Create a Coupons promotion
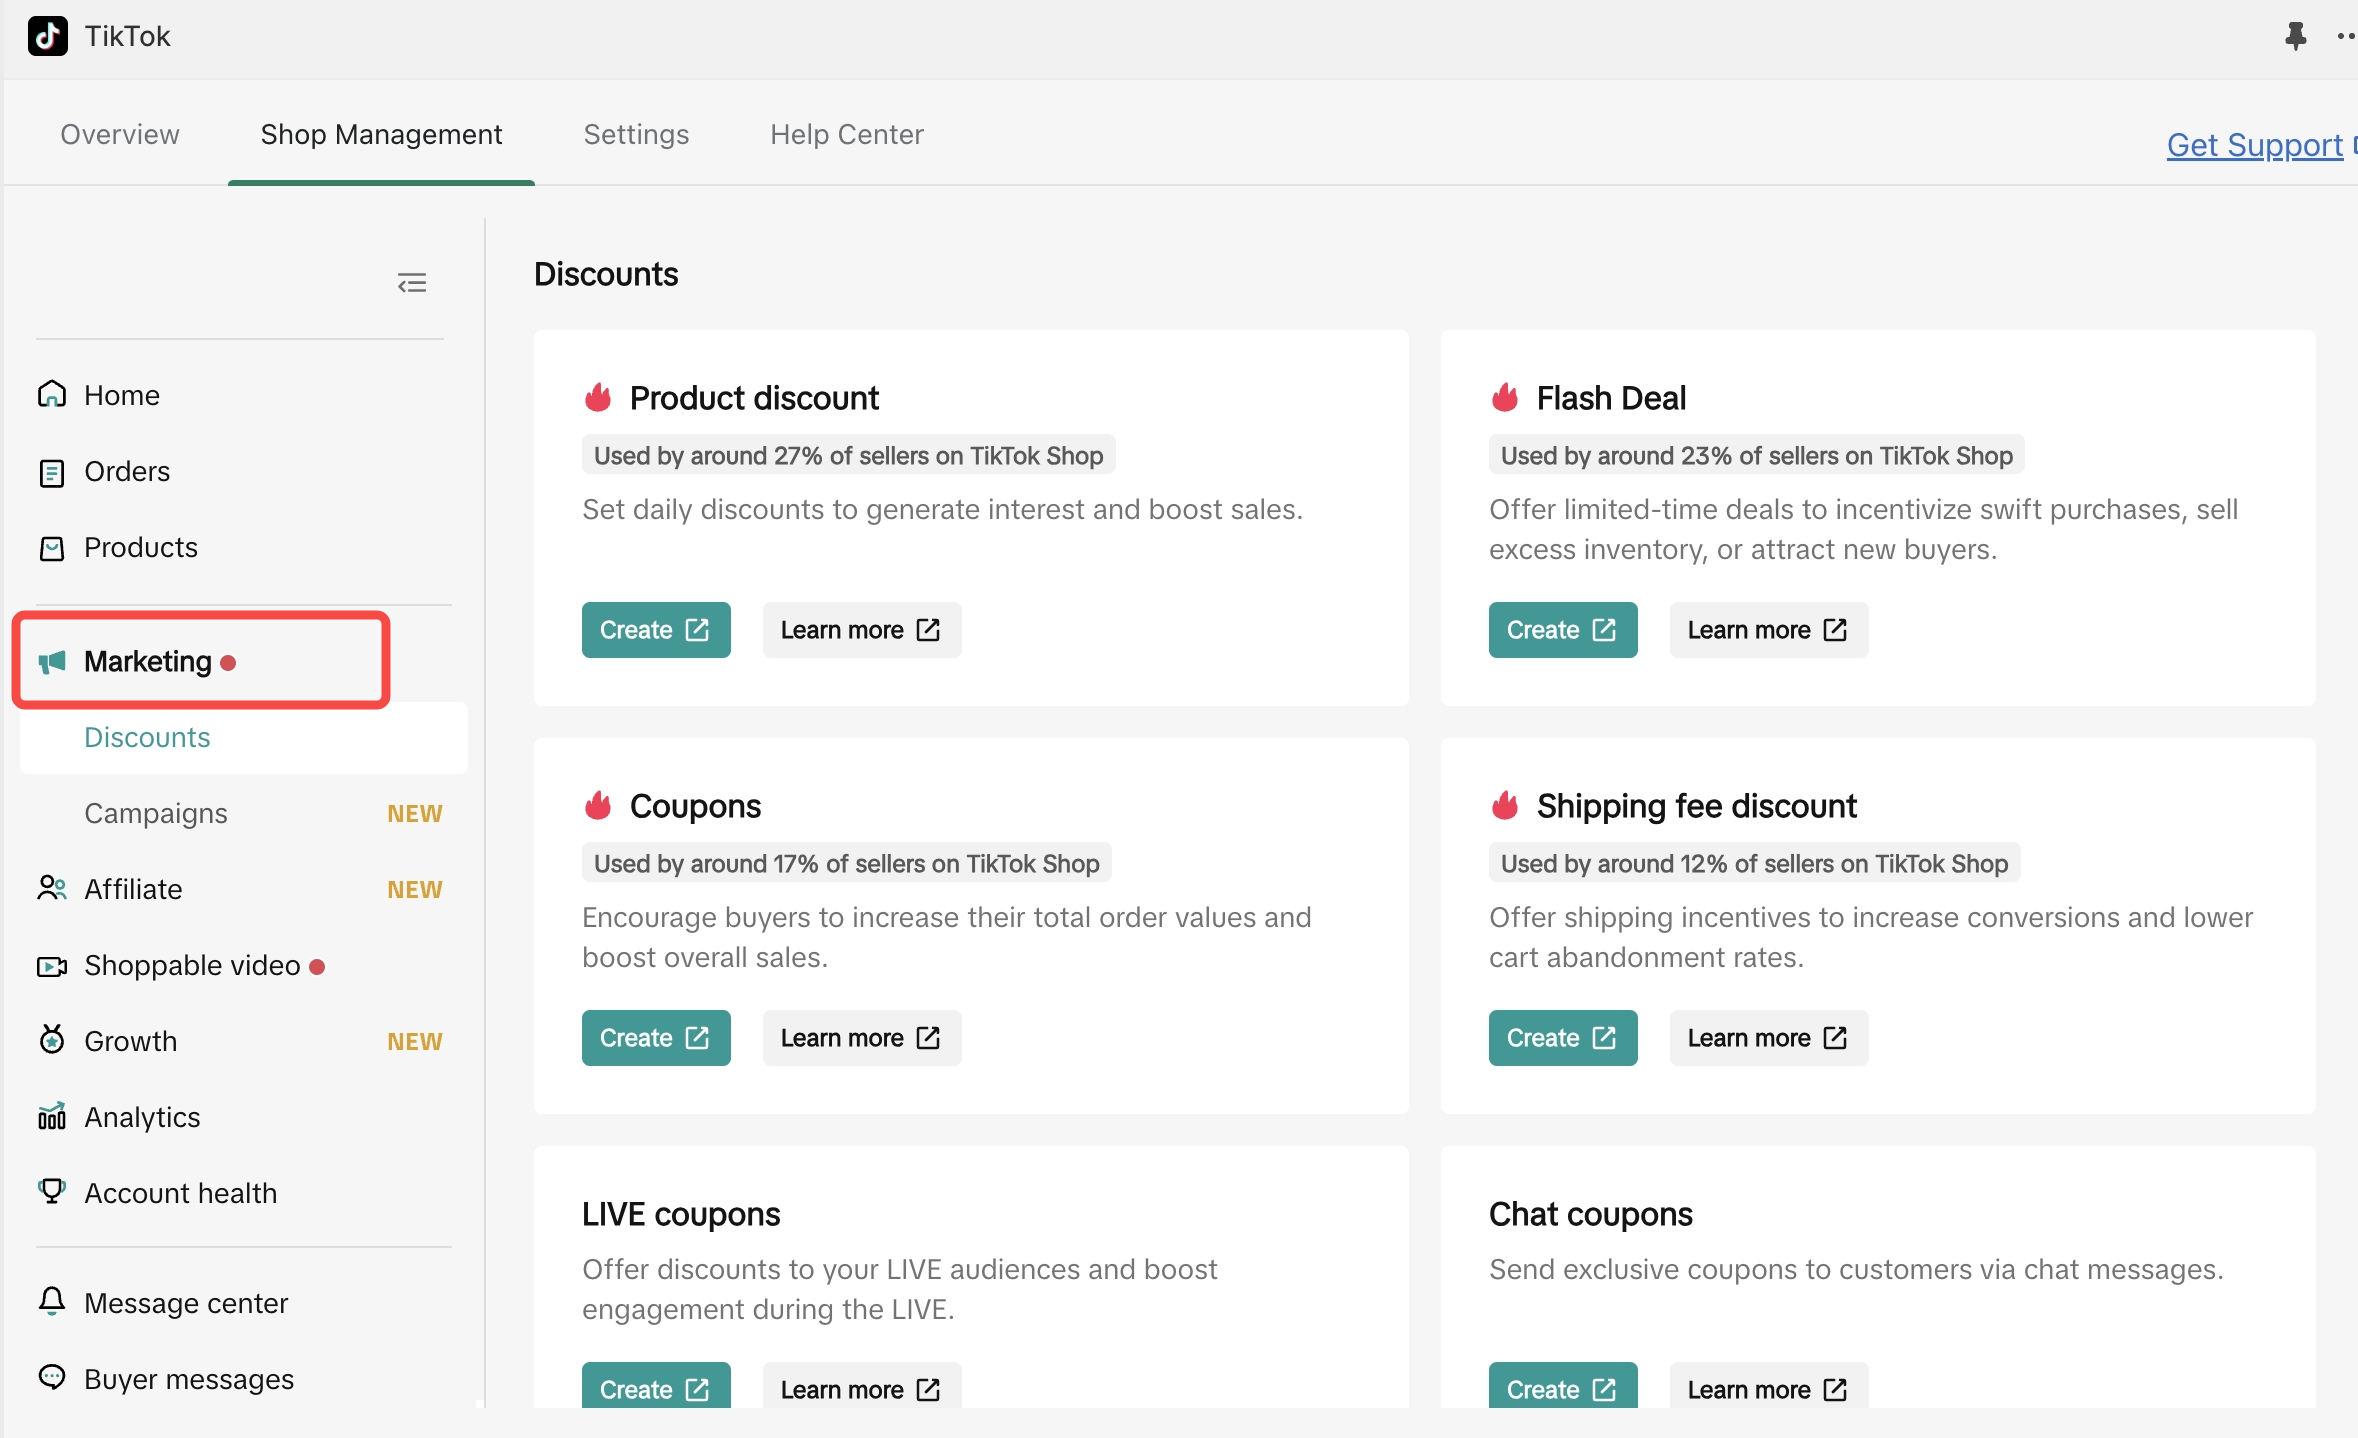 [x=656, y=1038]
